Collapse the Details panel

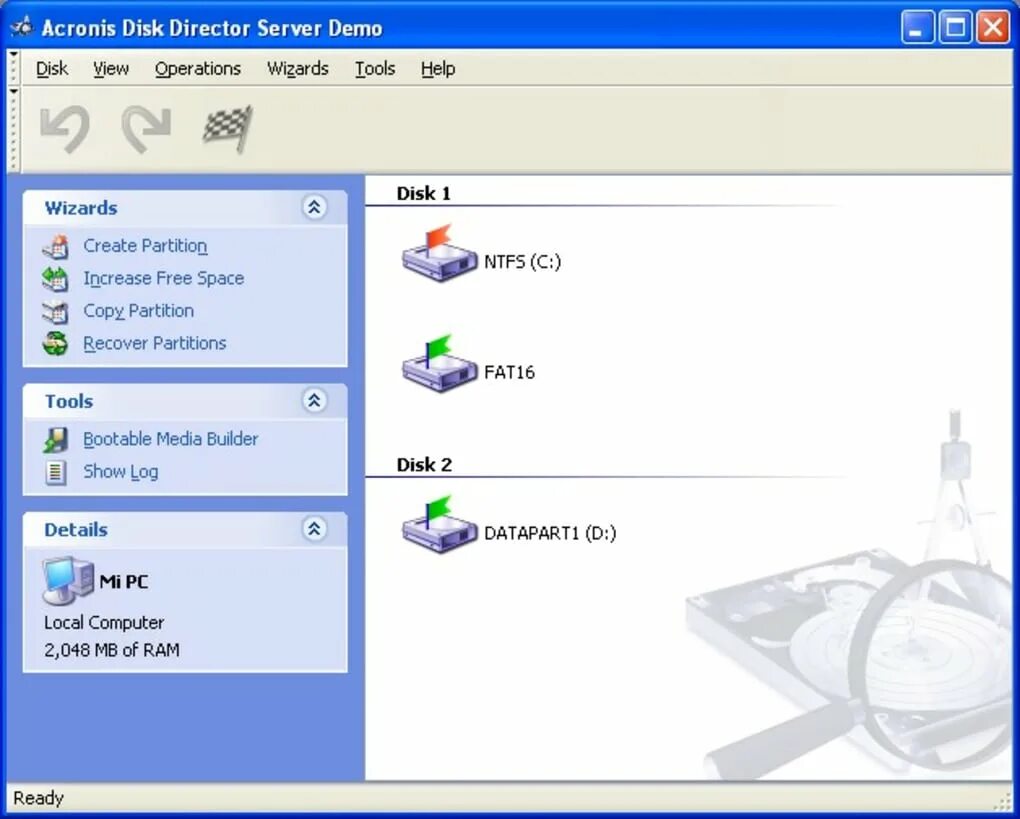[x=314, y=529]
